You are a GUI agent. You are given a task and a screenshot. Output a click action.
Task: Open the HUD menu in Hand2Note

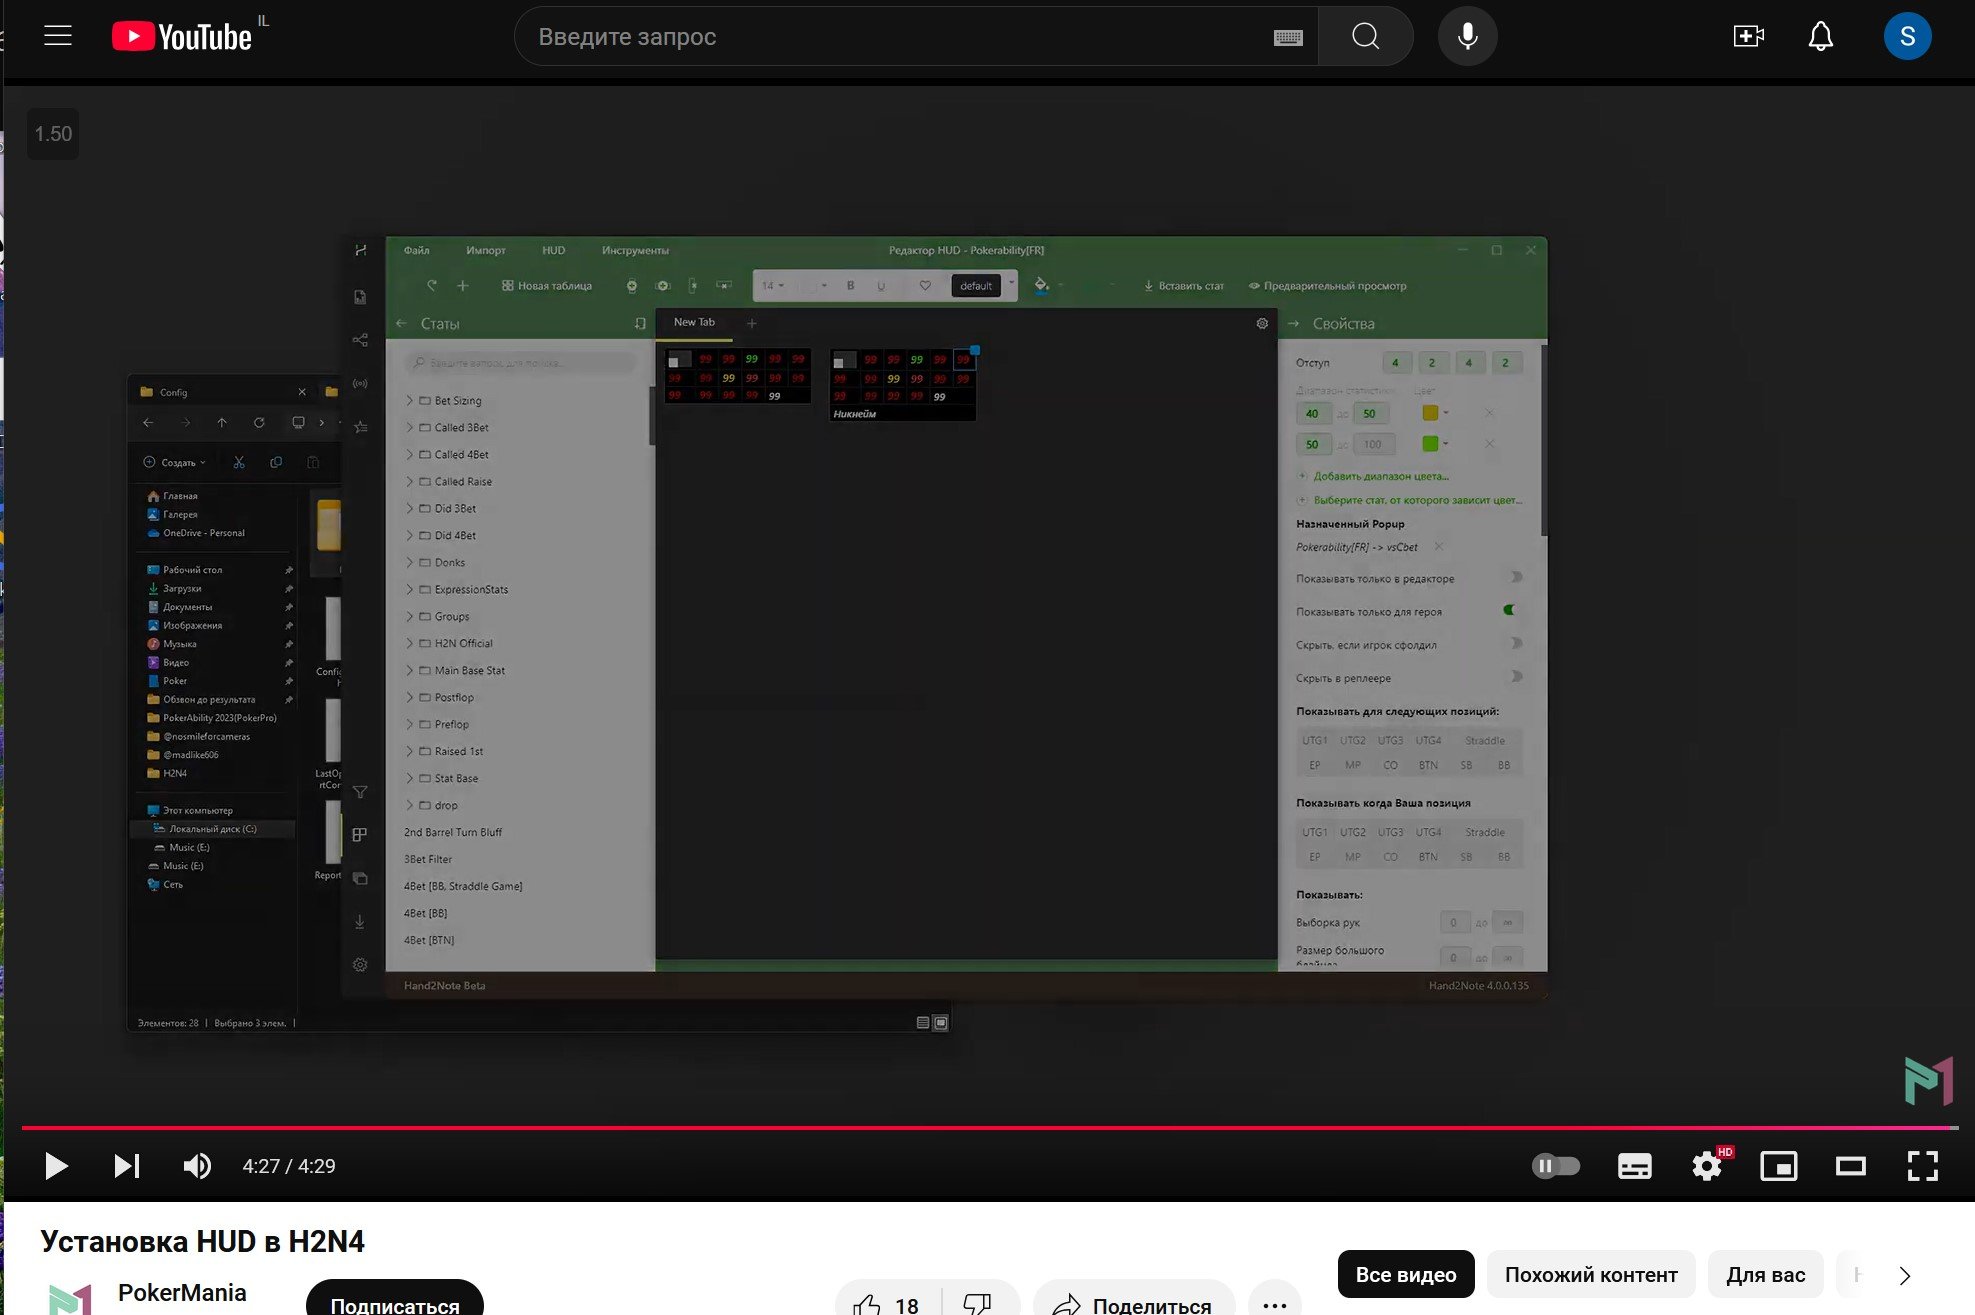click(553, 250)
